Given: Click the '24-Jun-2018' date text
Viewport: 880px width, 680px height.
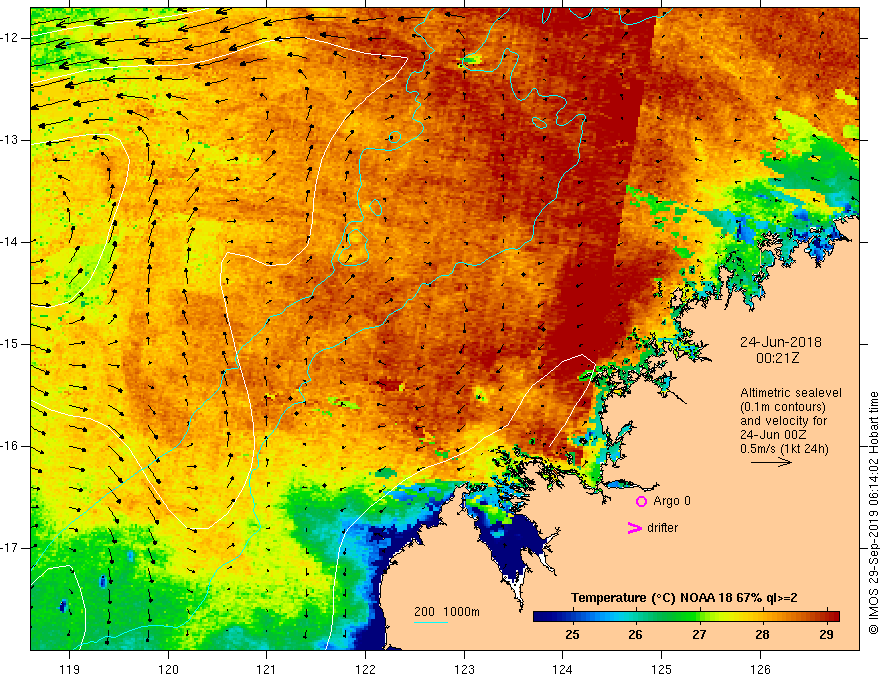Looking at the screenshot, I should tap(780, 342).
